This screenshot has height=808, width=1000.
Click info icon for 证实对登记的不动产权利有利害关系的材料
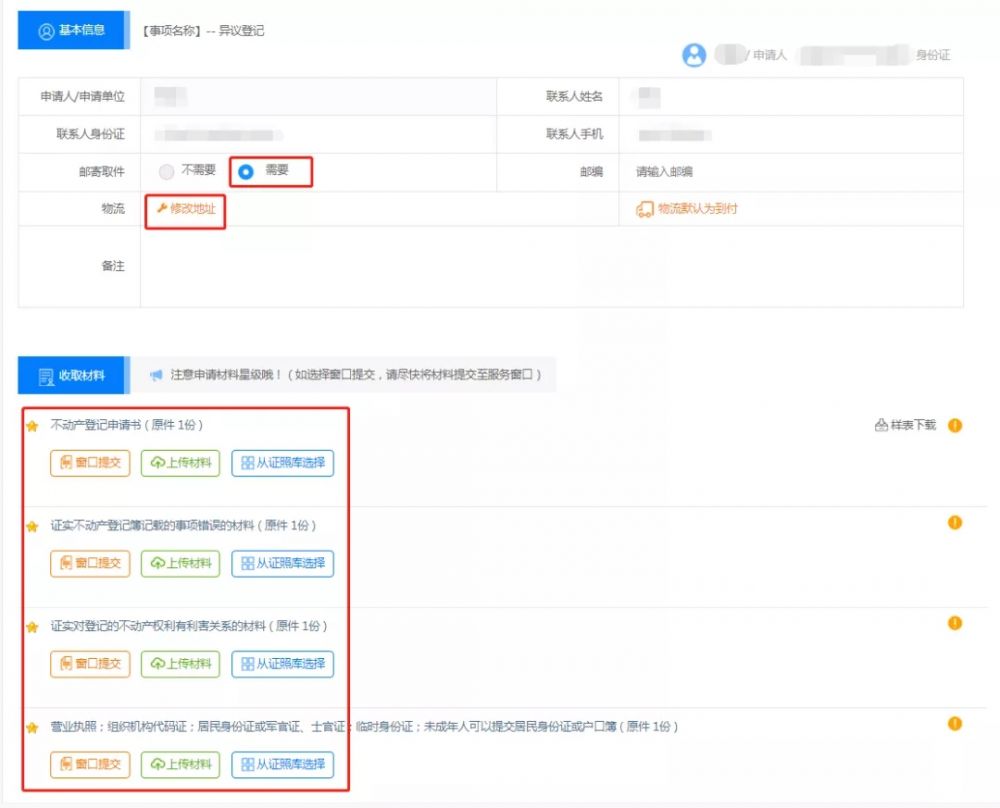(955, 623)
